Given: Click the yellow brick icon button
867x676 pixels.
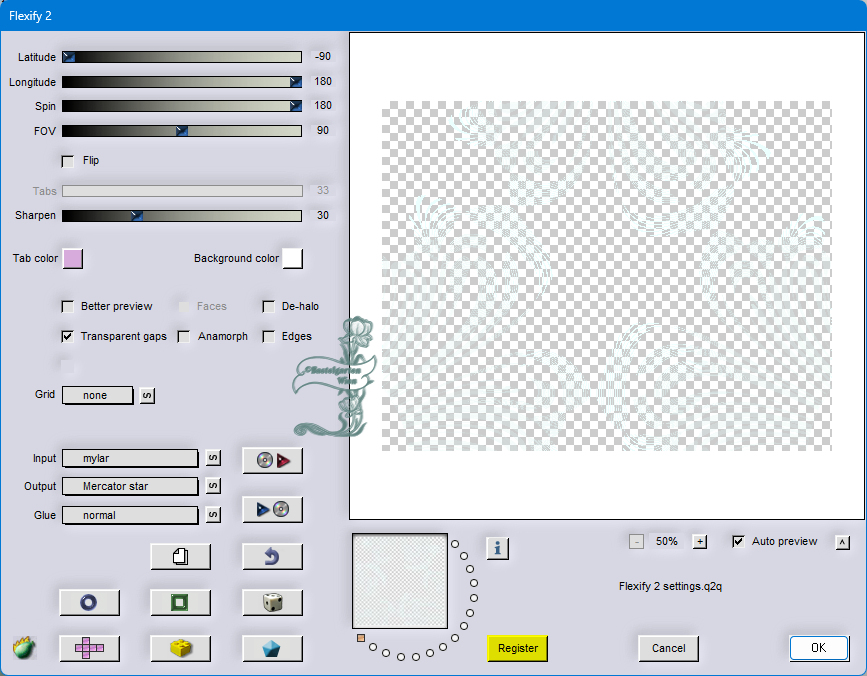Looking at the screenshot, I should [181, 648].
